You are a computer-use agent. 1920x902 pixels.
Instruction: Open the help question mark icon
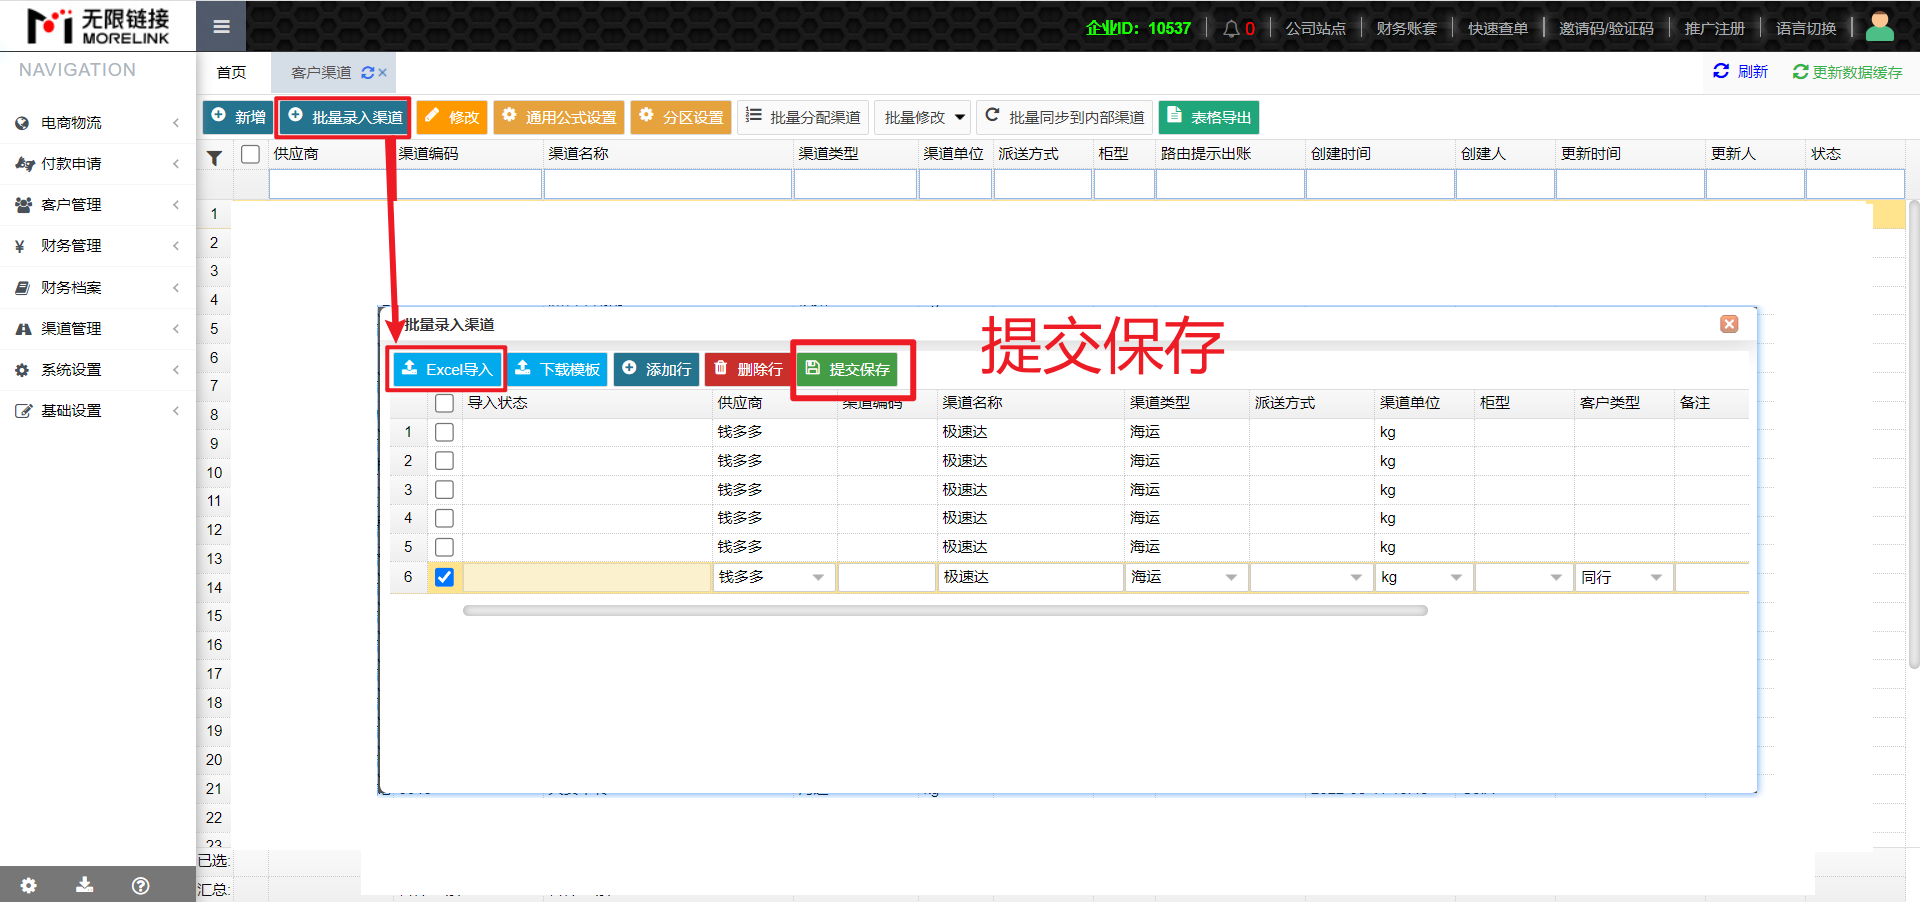[141, 885]
